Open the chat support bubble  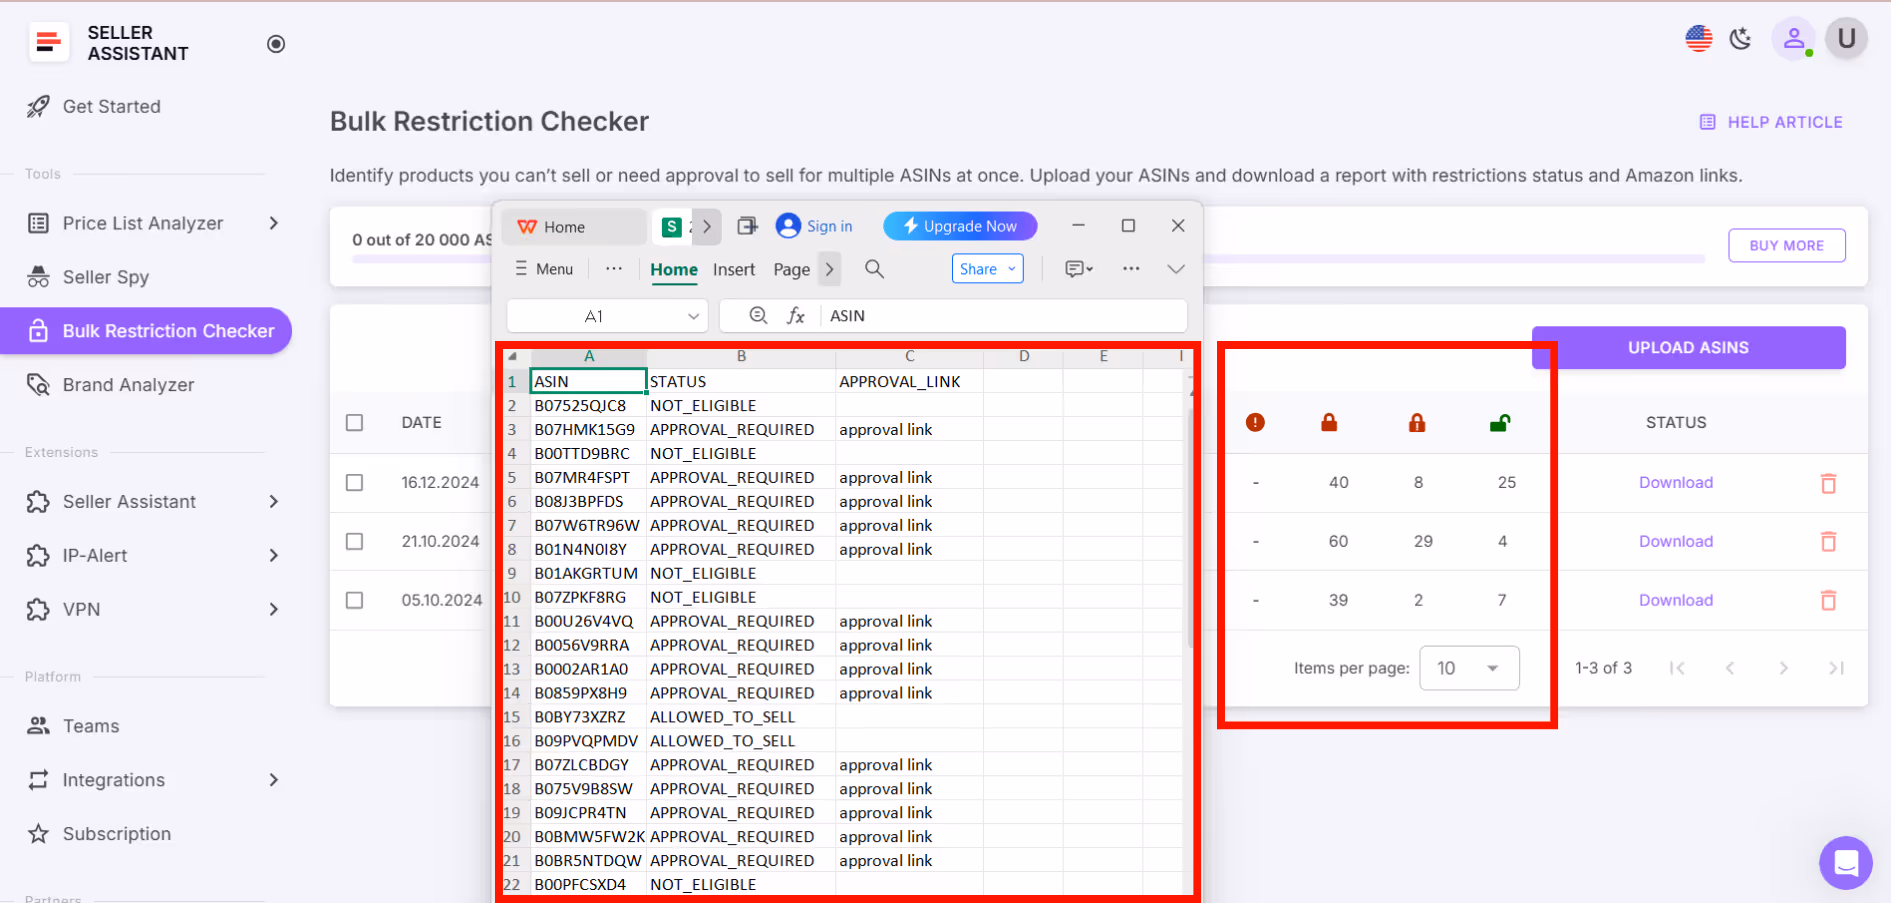click(x=1845, y=862)
